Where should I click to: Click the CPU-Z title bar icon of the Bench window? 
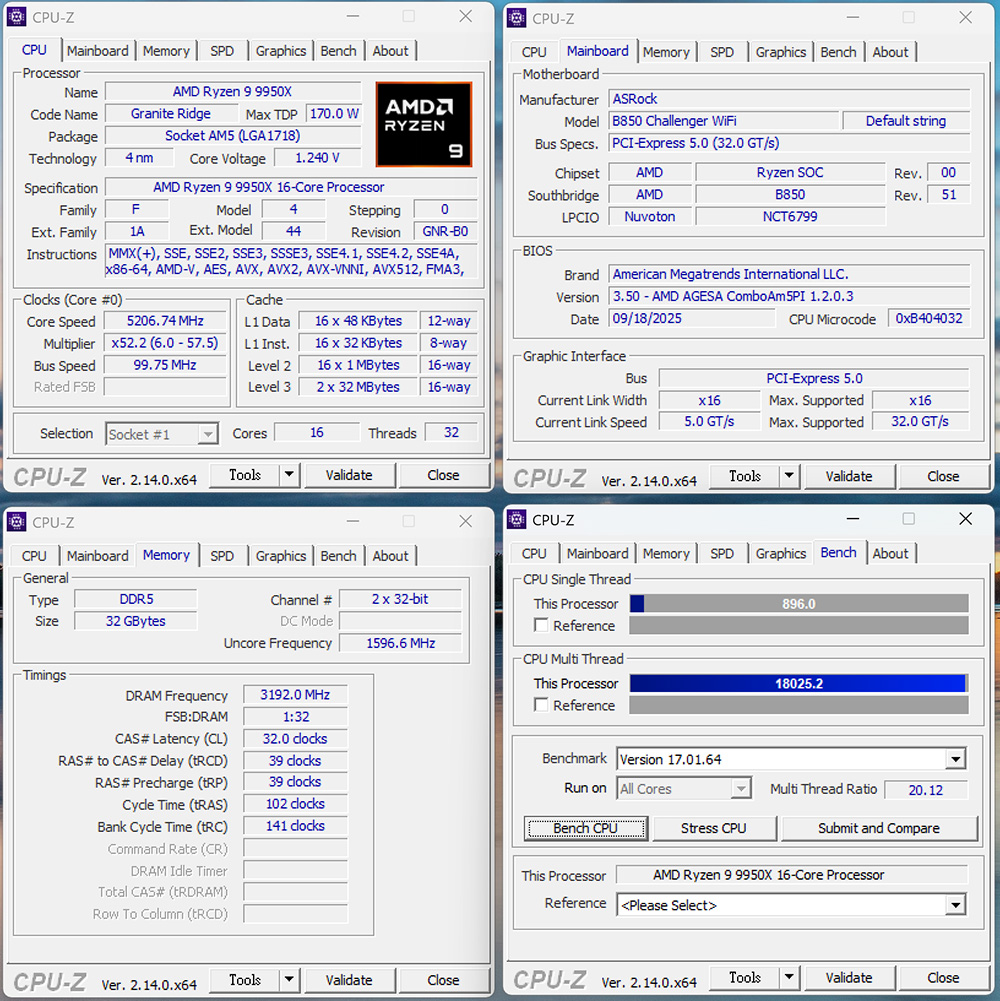pos(517,519)
